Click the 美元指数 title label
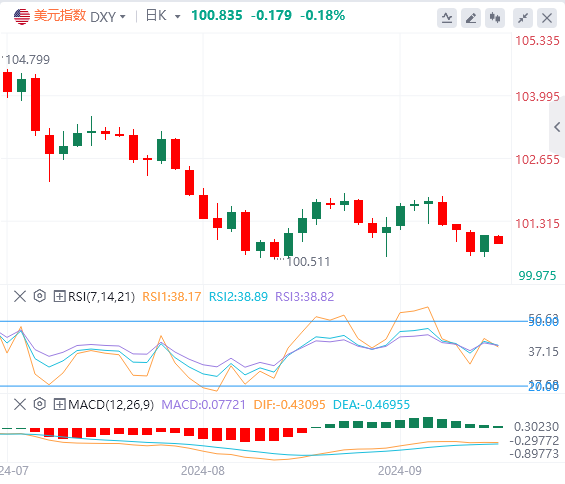565x484 pixels. [60, 16]
